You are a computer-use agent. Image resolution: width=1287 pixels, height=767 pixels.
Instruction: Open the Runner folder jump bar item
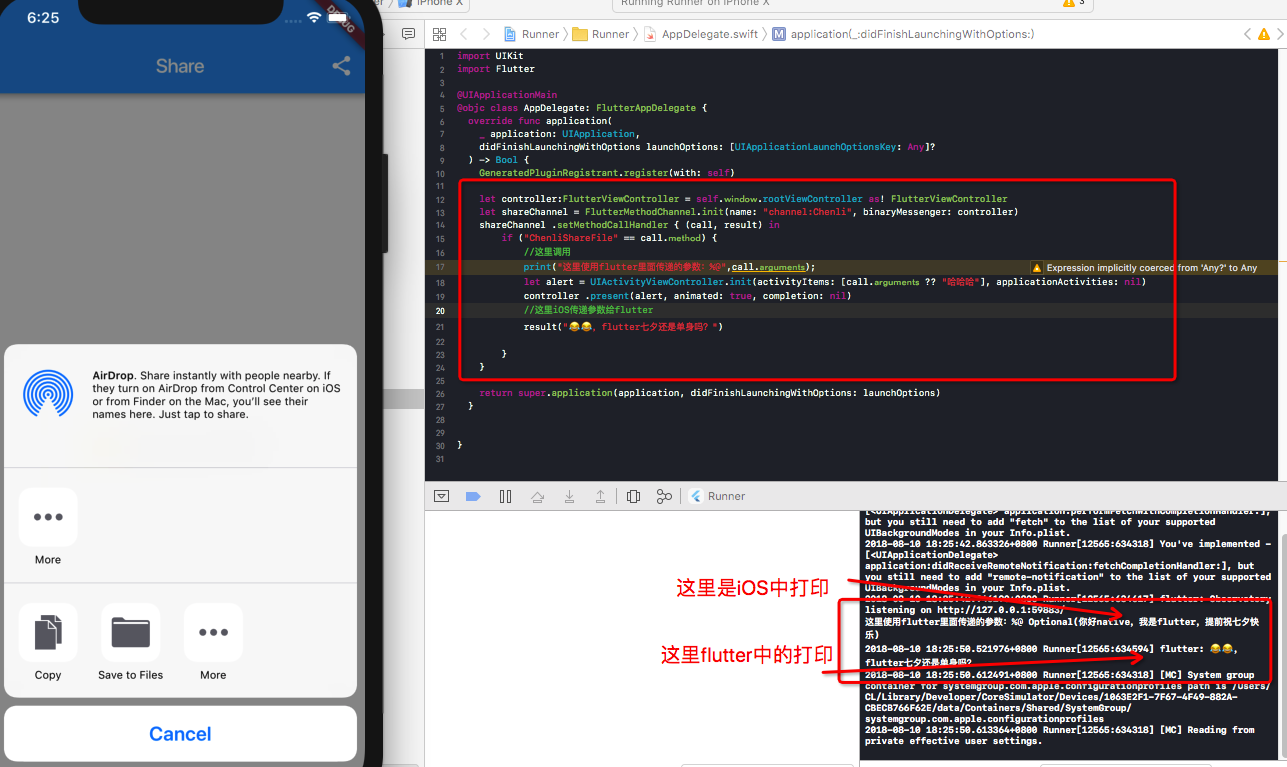[601, 34]
